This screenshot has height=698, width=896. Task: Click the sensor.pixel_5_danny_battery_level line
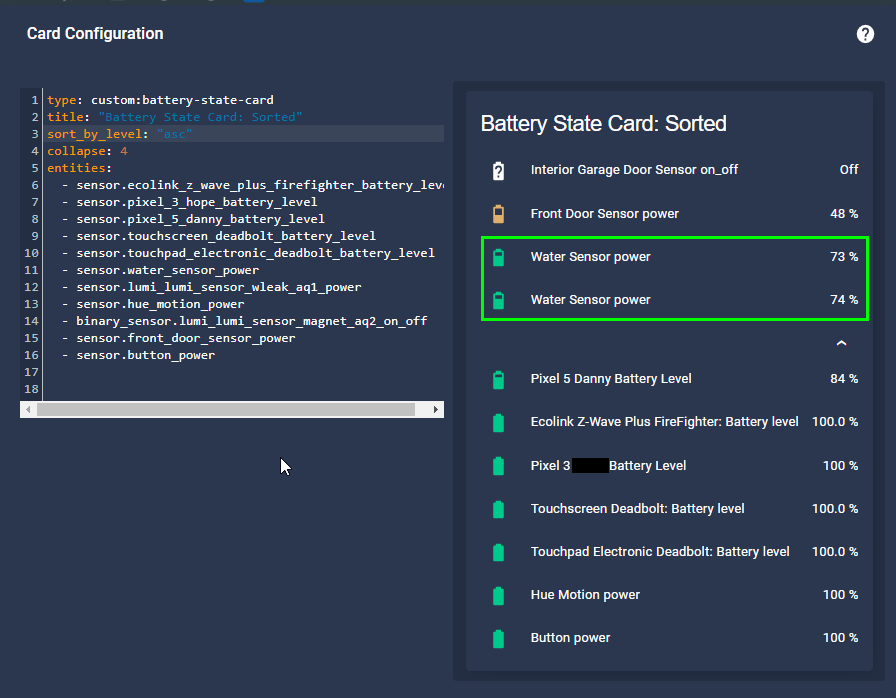click(200, 219)
